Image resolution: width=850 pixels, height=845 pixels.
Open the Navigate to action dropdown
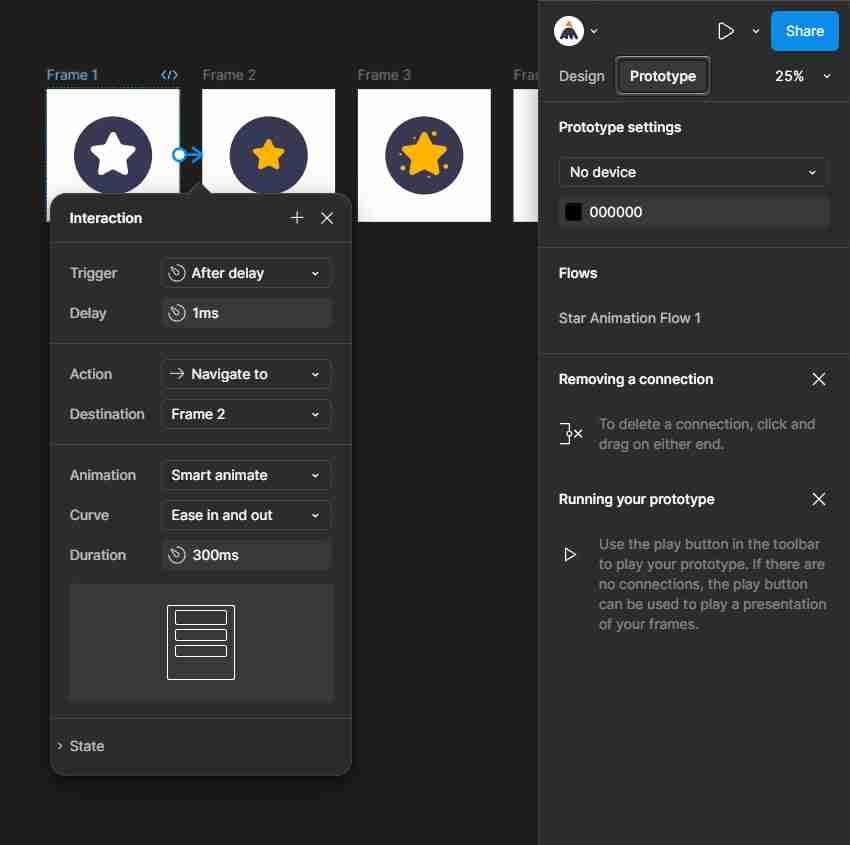pos(246,374)
